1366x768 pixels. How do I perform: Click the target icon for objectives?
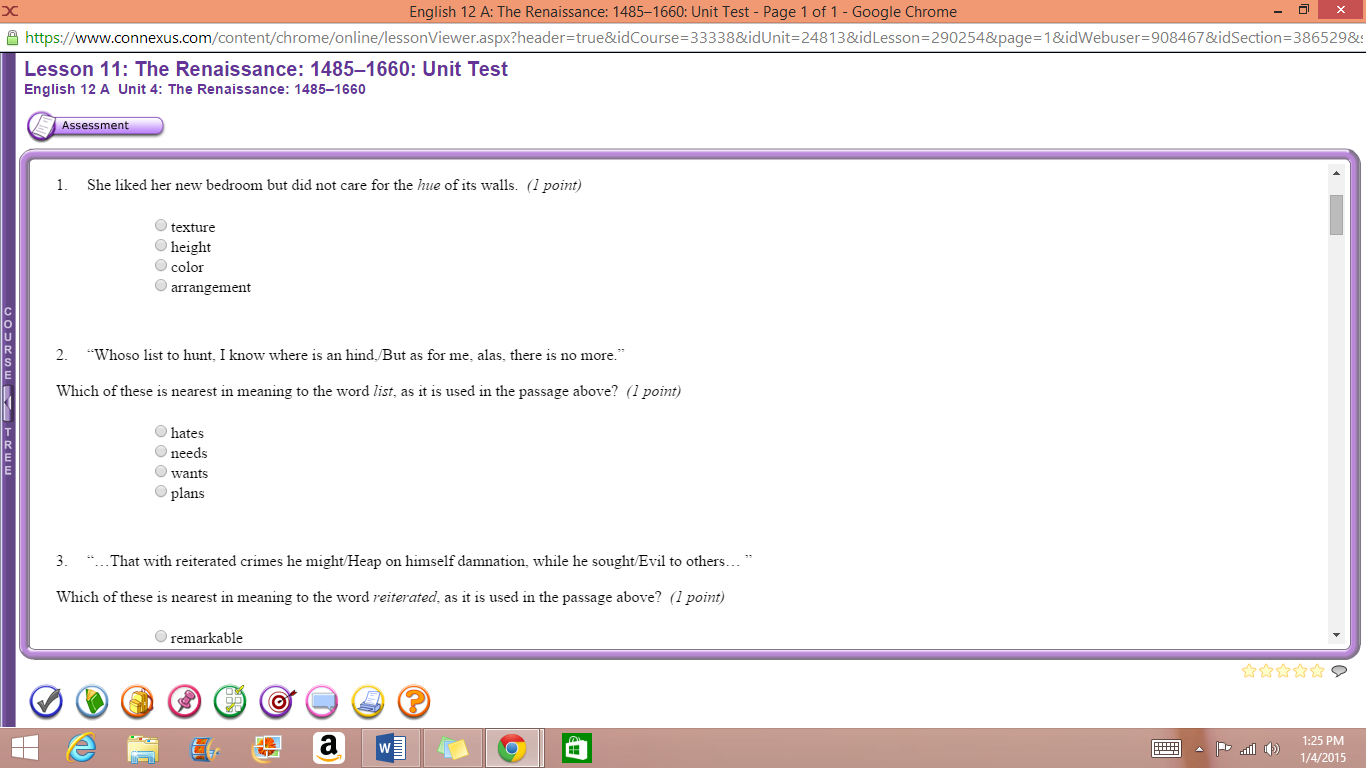[x=276, y=702]
